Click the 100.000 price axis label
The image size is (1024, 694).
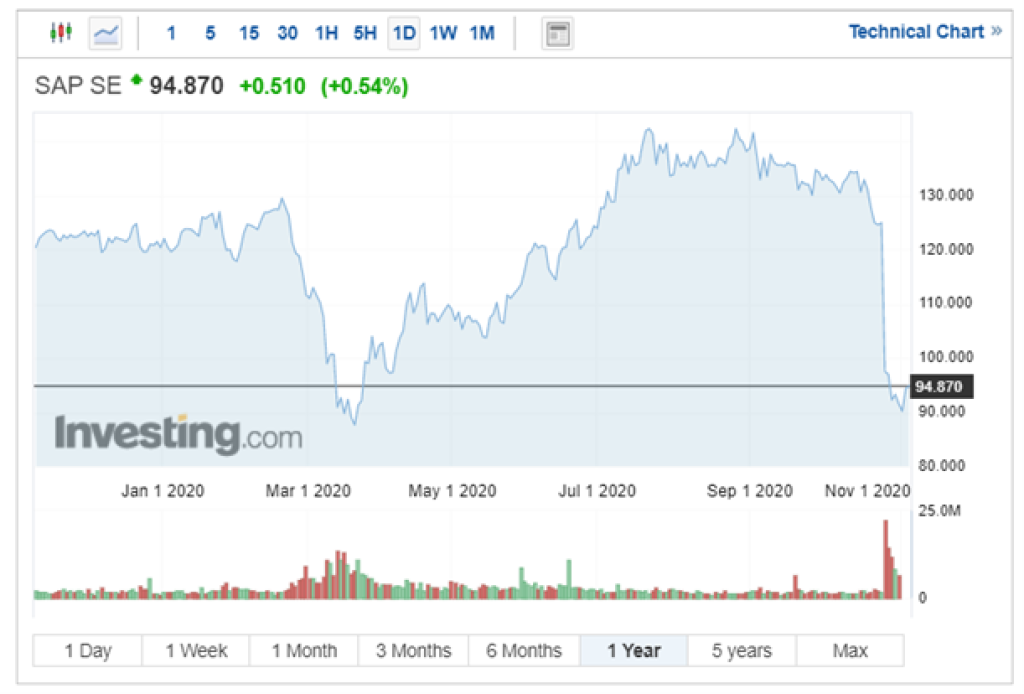pos(946,356)
